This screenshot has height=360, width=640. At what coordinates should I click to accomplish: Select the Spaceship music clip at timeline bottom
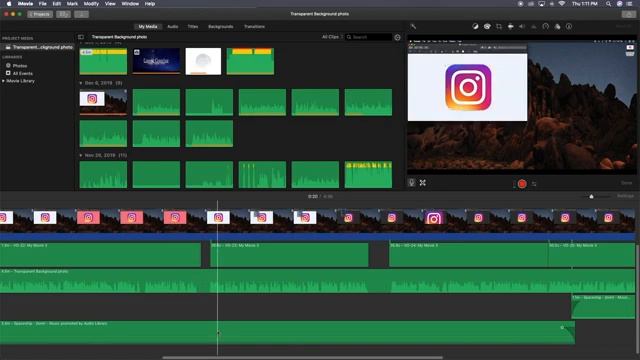pyautogui.click(x=287, y=332)
